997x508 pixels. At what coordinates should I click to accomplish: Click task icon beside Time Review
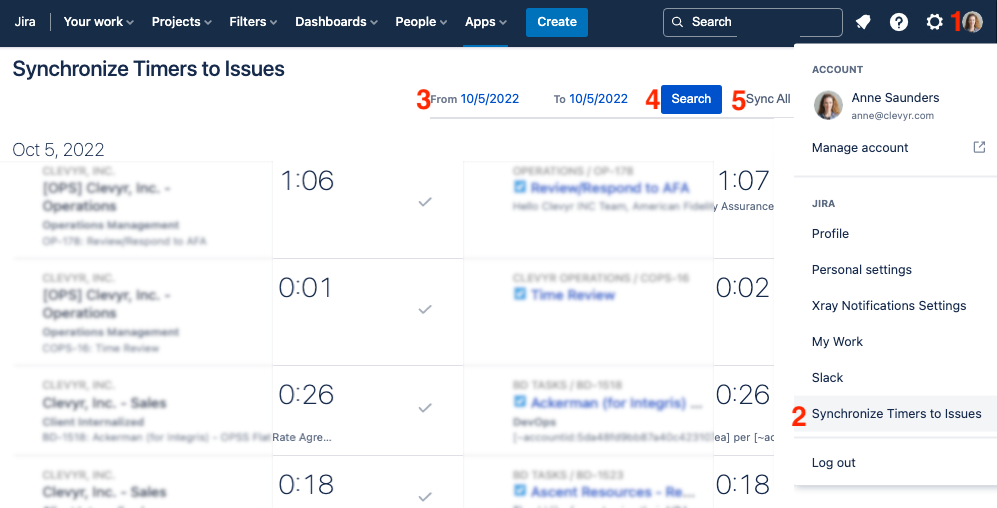click(520, 294)
